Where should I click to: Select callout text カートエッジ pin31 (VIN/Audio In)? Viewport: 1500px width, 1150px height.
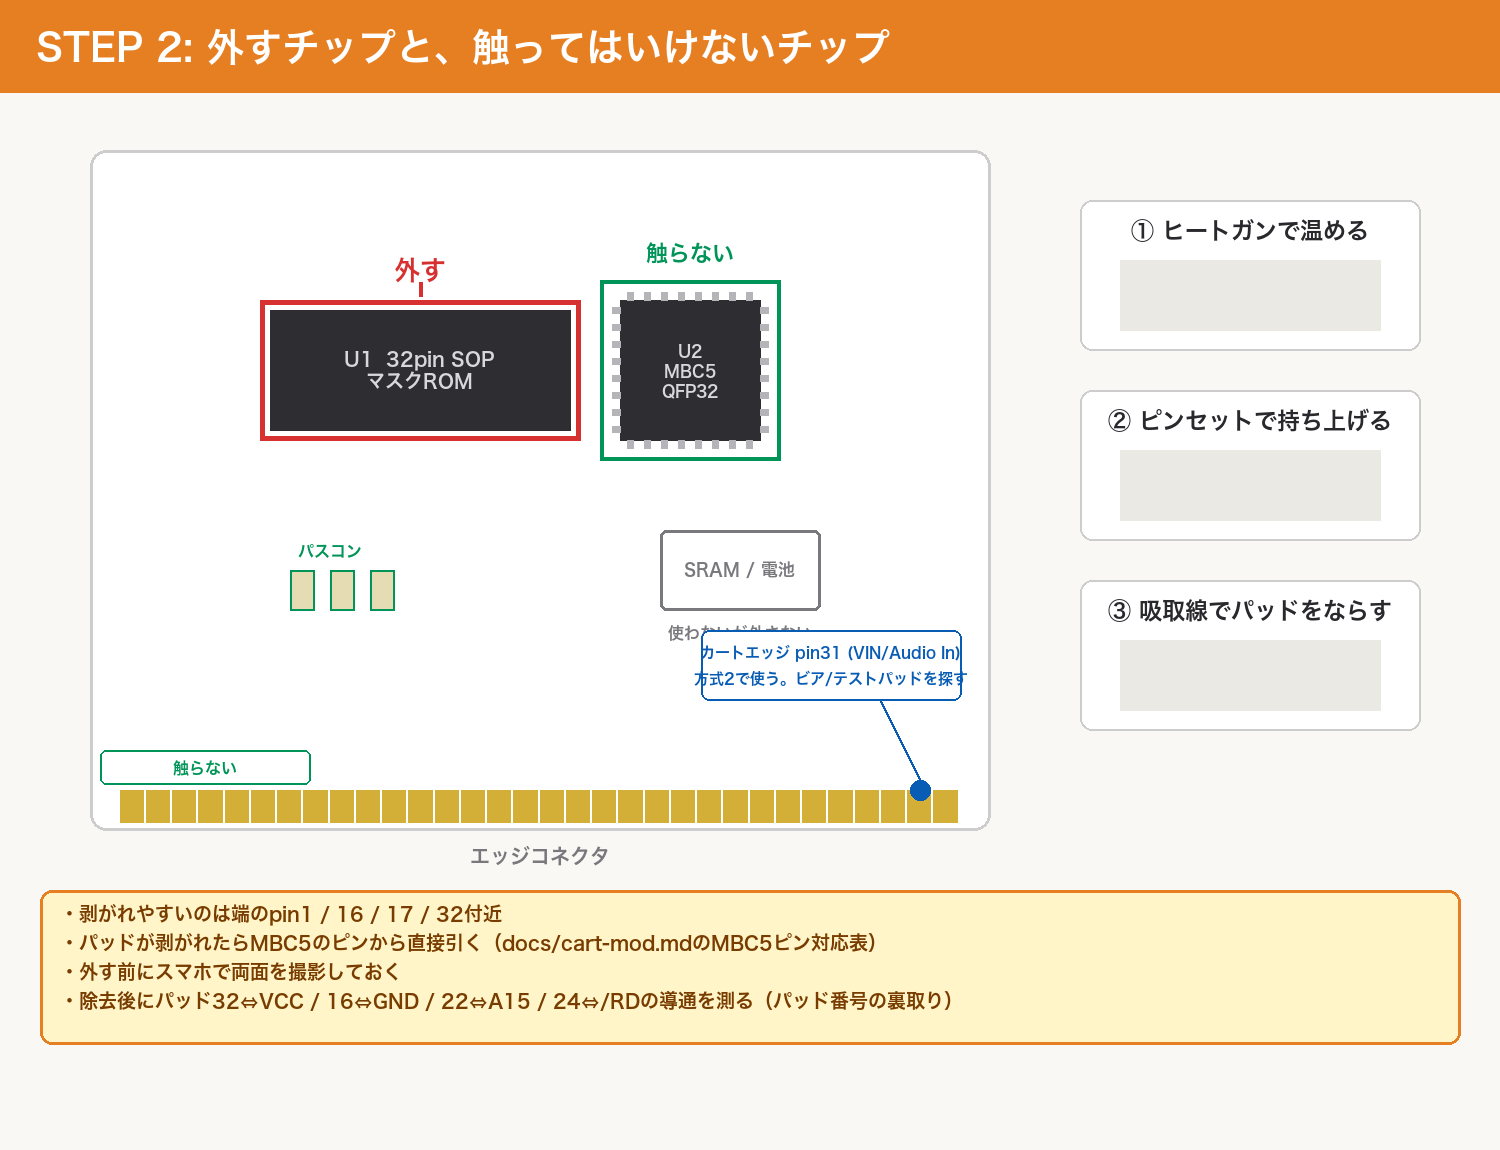(830, 653)
